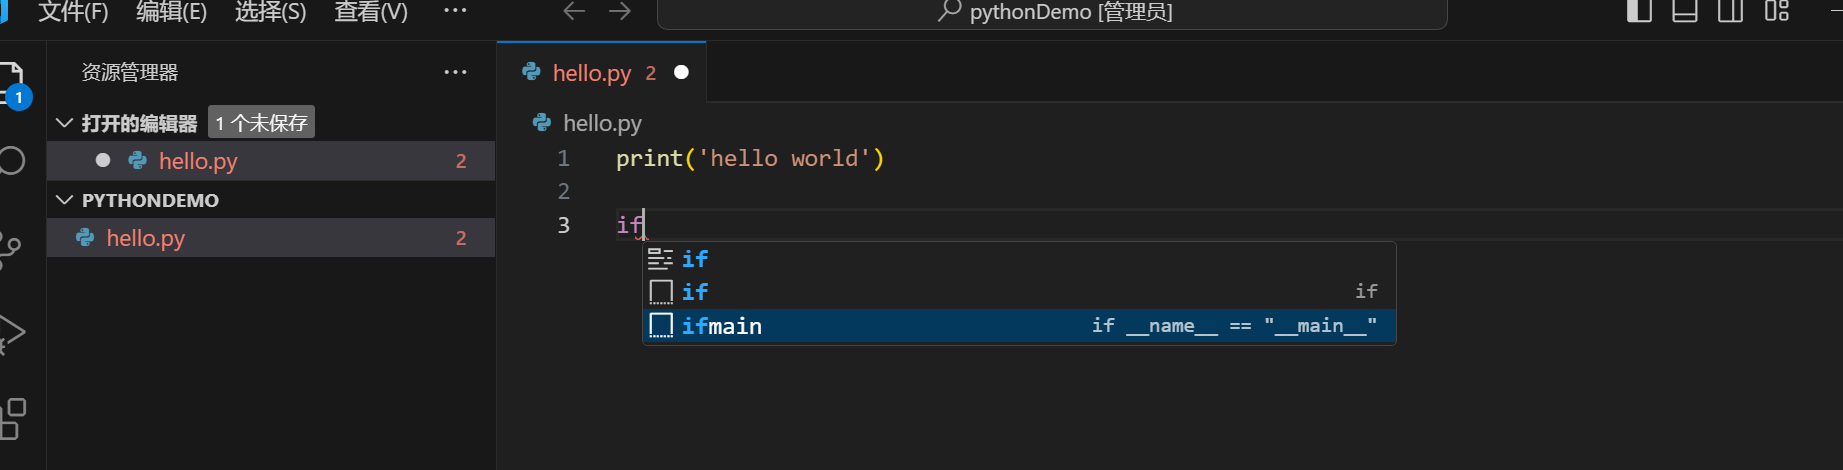Image resolution: width=1843 pixels, height=470 pixels.
Task: Open Extensions view in activity bar
Action: [11, 418]
